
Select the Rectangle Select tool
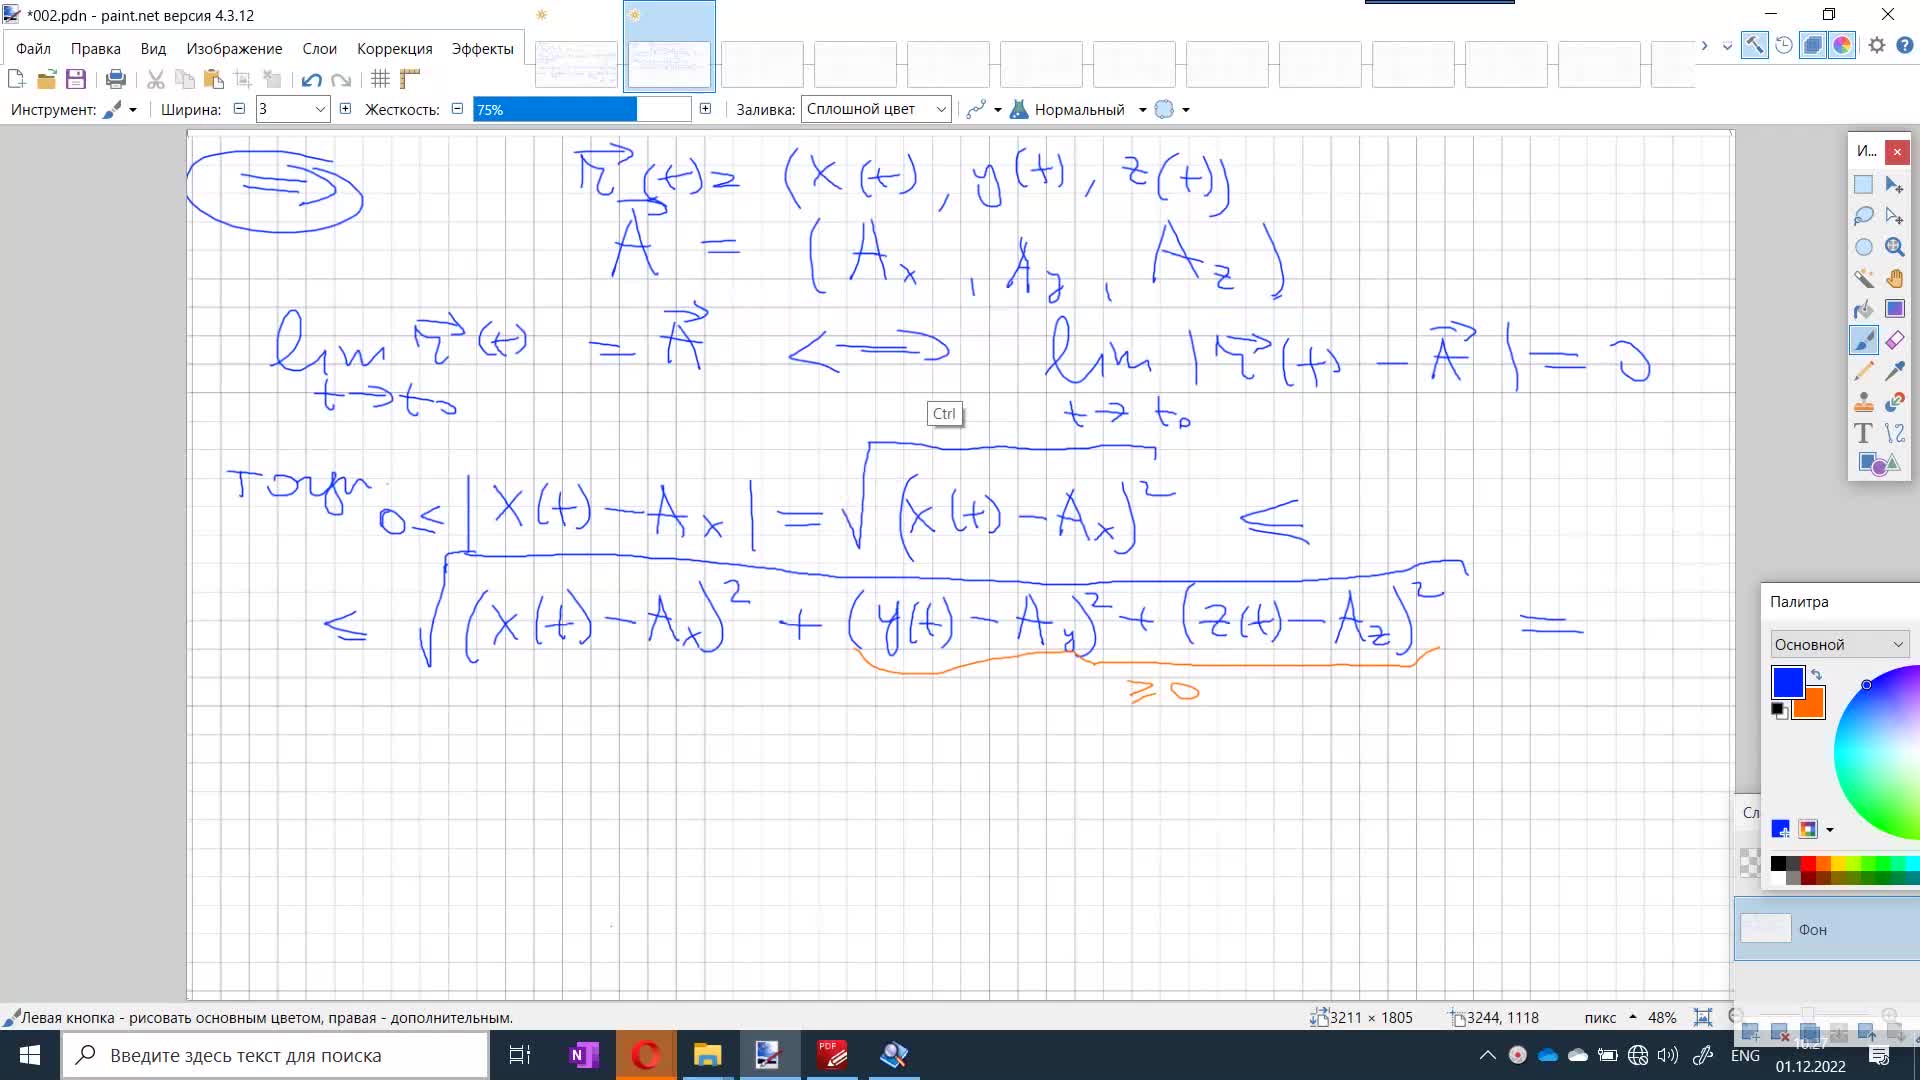[x=1863, y=185]
